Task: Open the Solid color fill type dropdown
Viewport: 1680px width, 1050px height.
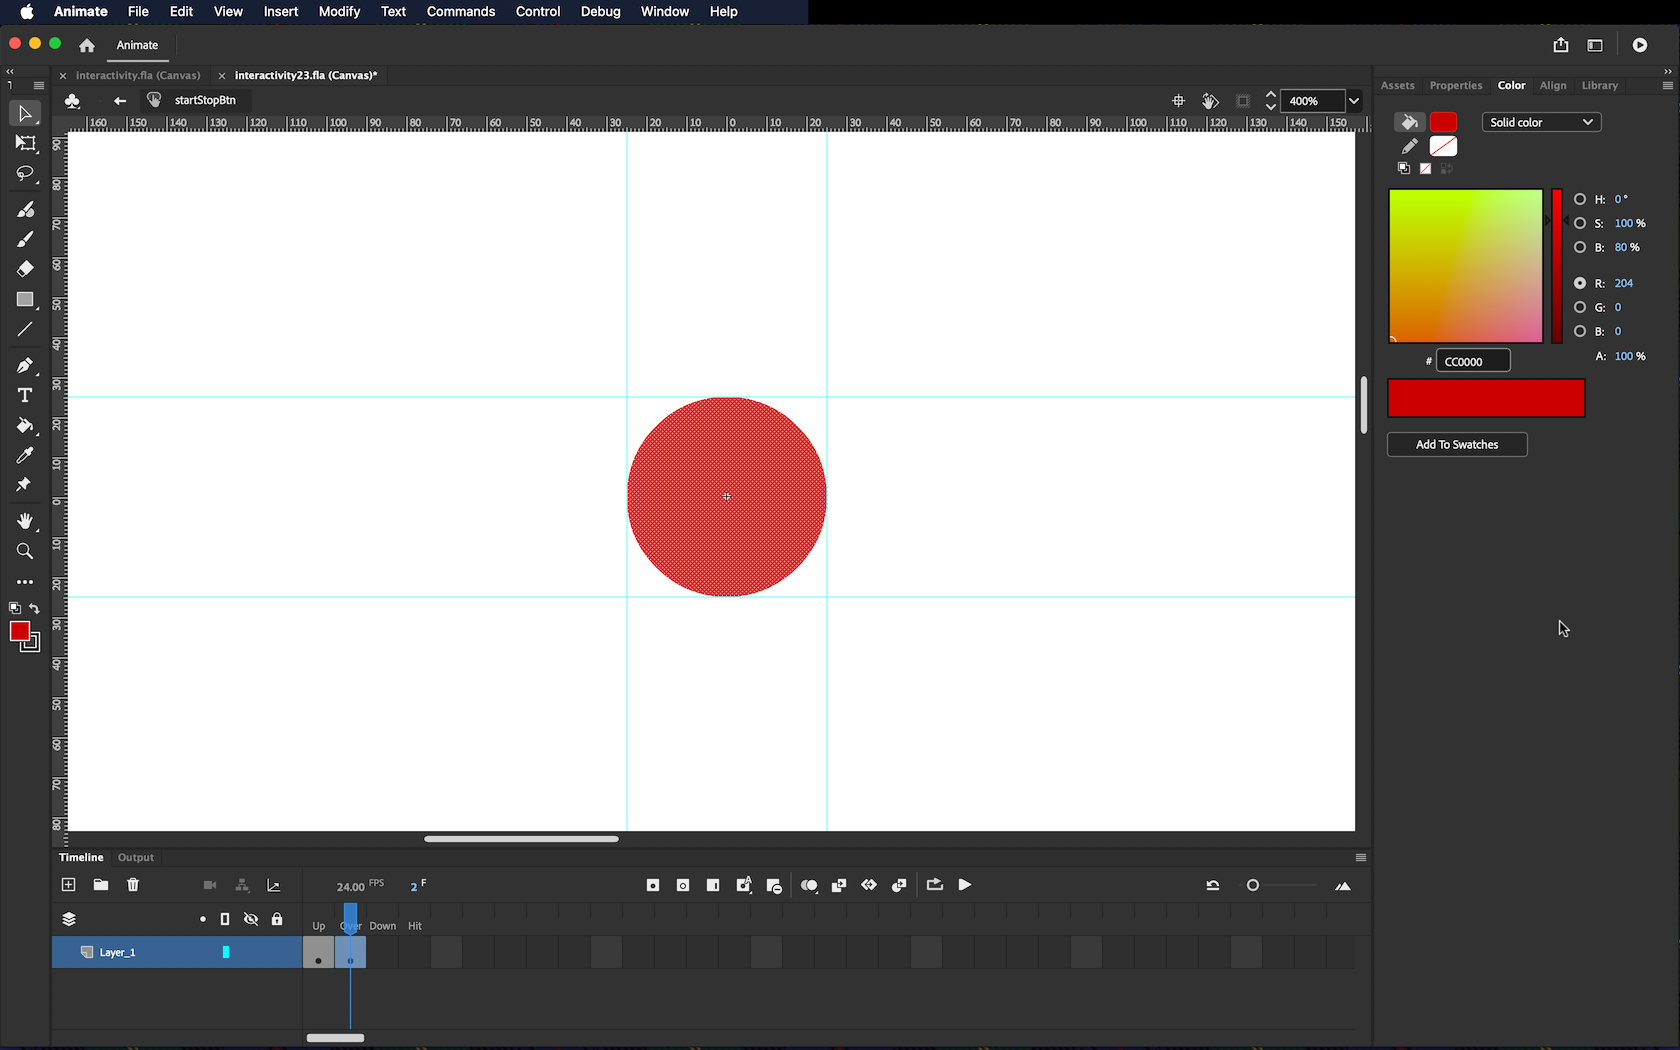Action: 1541,122
